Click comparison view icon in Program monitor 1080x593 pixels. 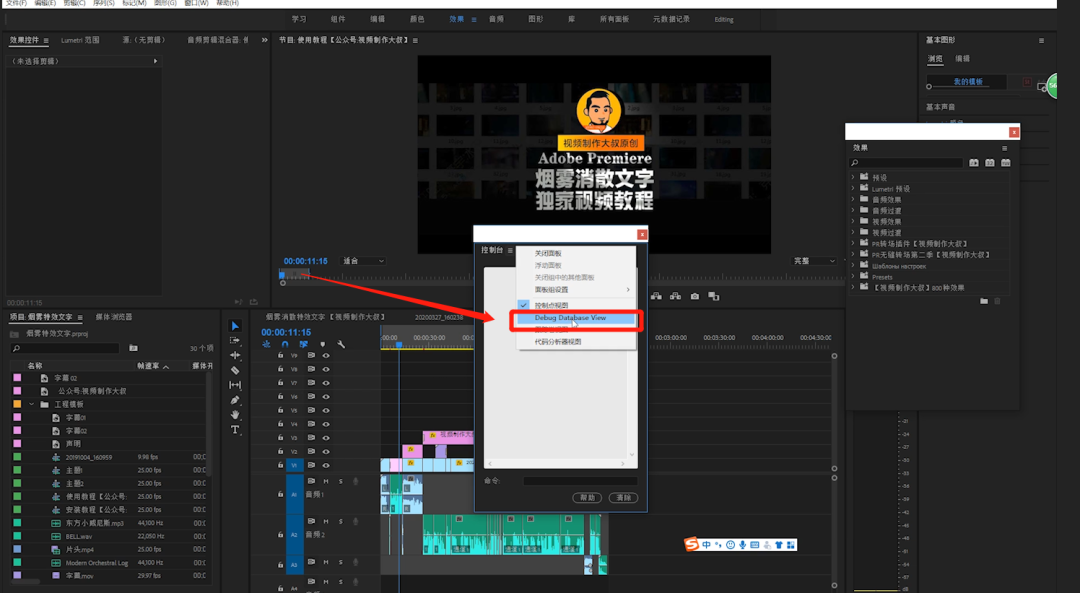[714, 296]
